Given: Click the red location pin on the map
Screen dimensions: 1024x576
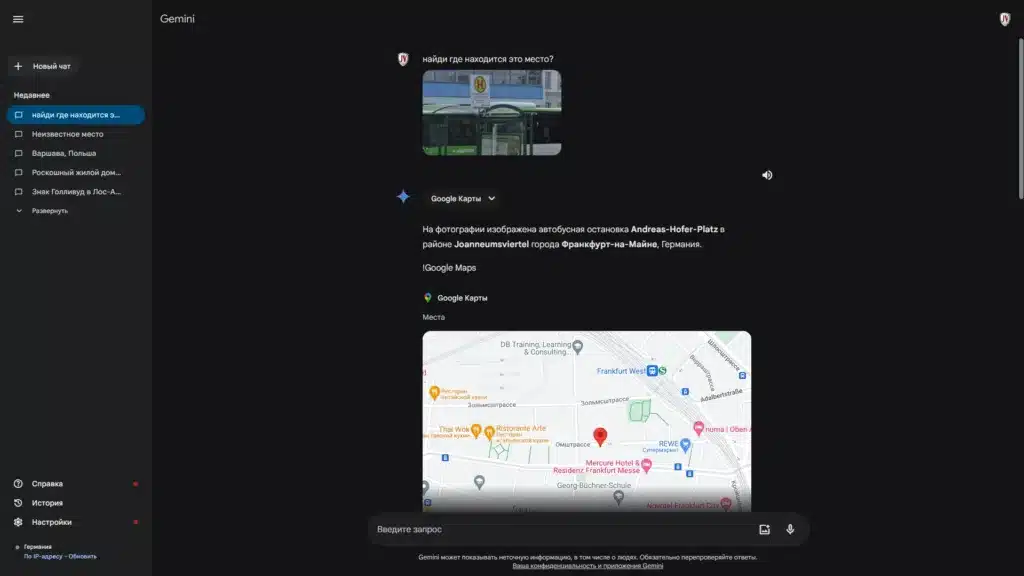Looking at the screenshot, I should [x=600, y=436].
